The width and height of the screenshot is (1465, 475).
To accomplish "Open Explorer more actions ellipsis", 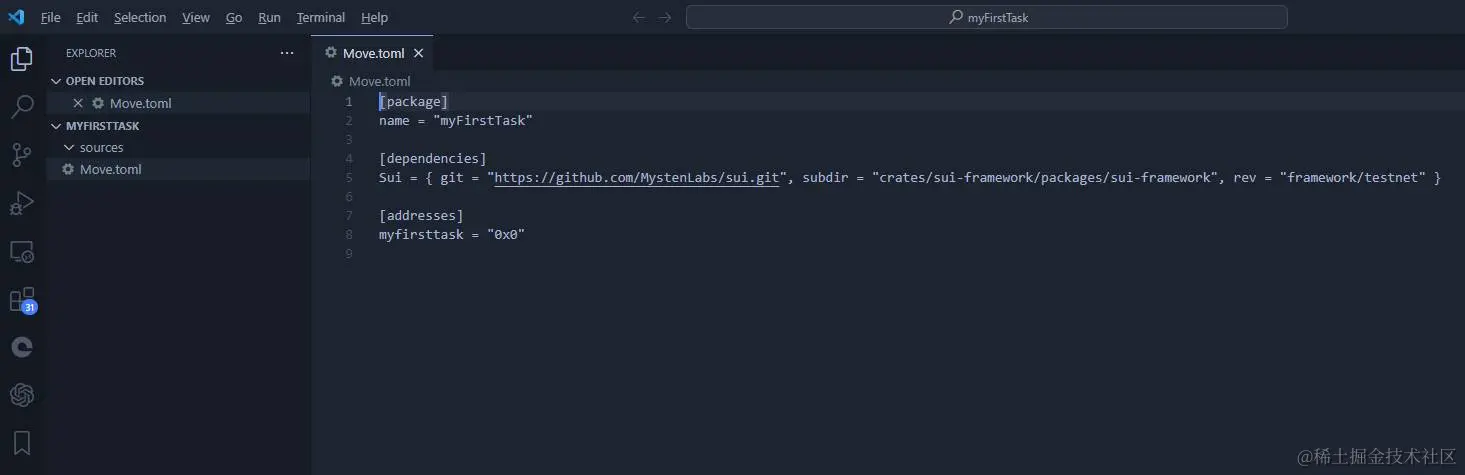I will [x=287, y=53].
